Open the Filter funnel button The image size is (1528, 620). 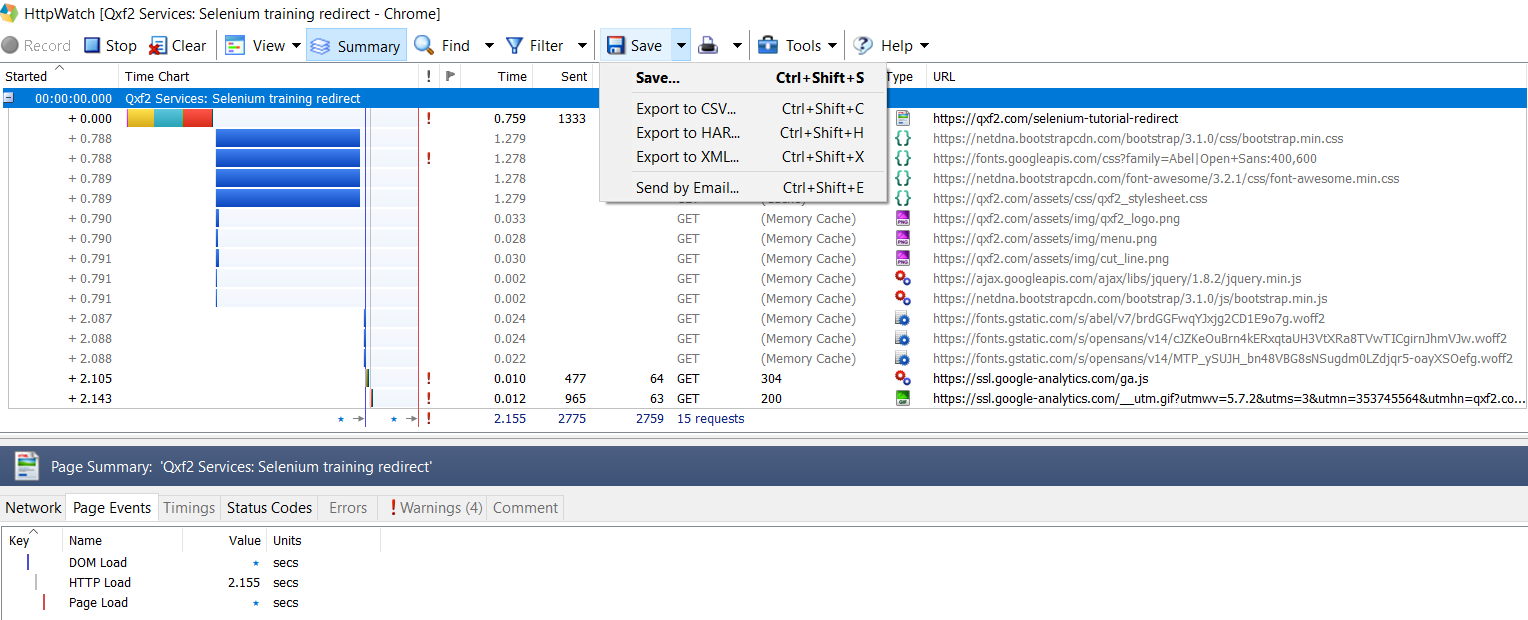[x=534, y=46]
